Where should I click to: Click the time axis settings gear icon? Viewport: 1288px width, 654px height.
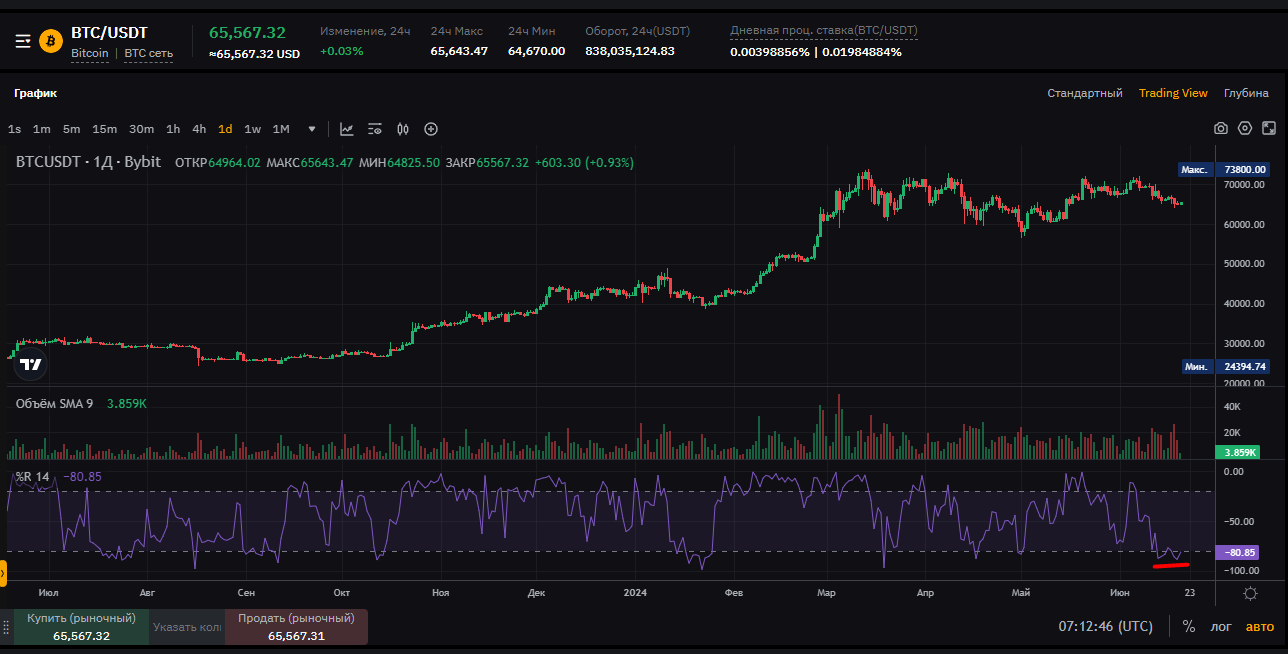point(1250,593)
